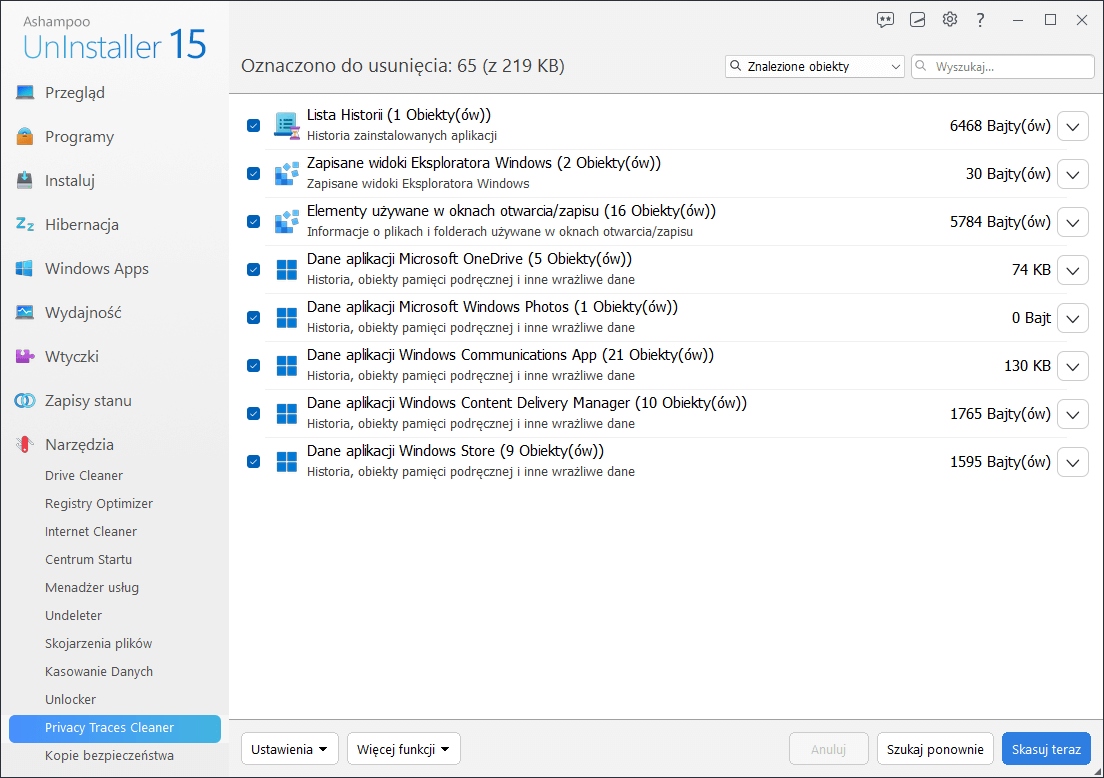Click the "6468 Bajty(ów)" size value
1104x778 pixels.
pyautogui.click(x=1000, y=126)
